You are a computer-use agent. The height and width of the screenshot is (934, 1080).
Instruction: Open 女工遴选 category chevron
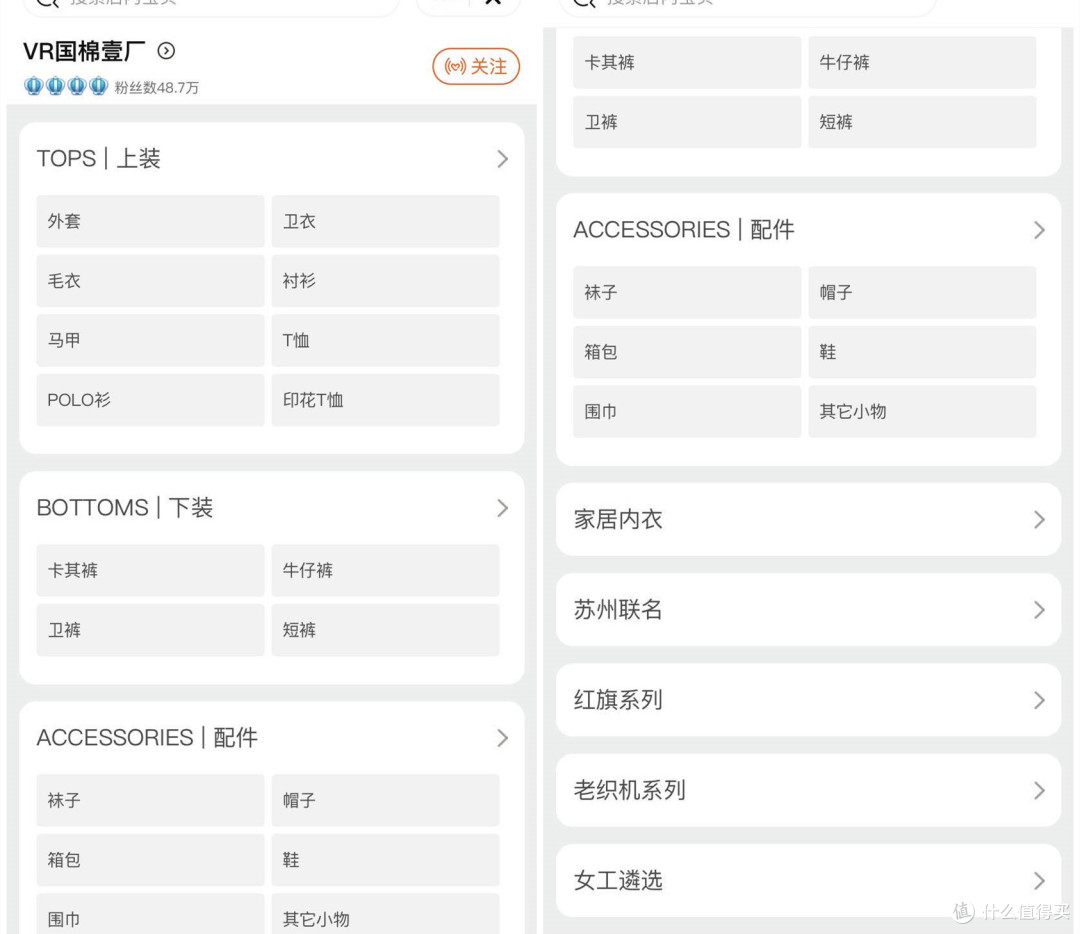(1039, 880)
